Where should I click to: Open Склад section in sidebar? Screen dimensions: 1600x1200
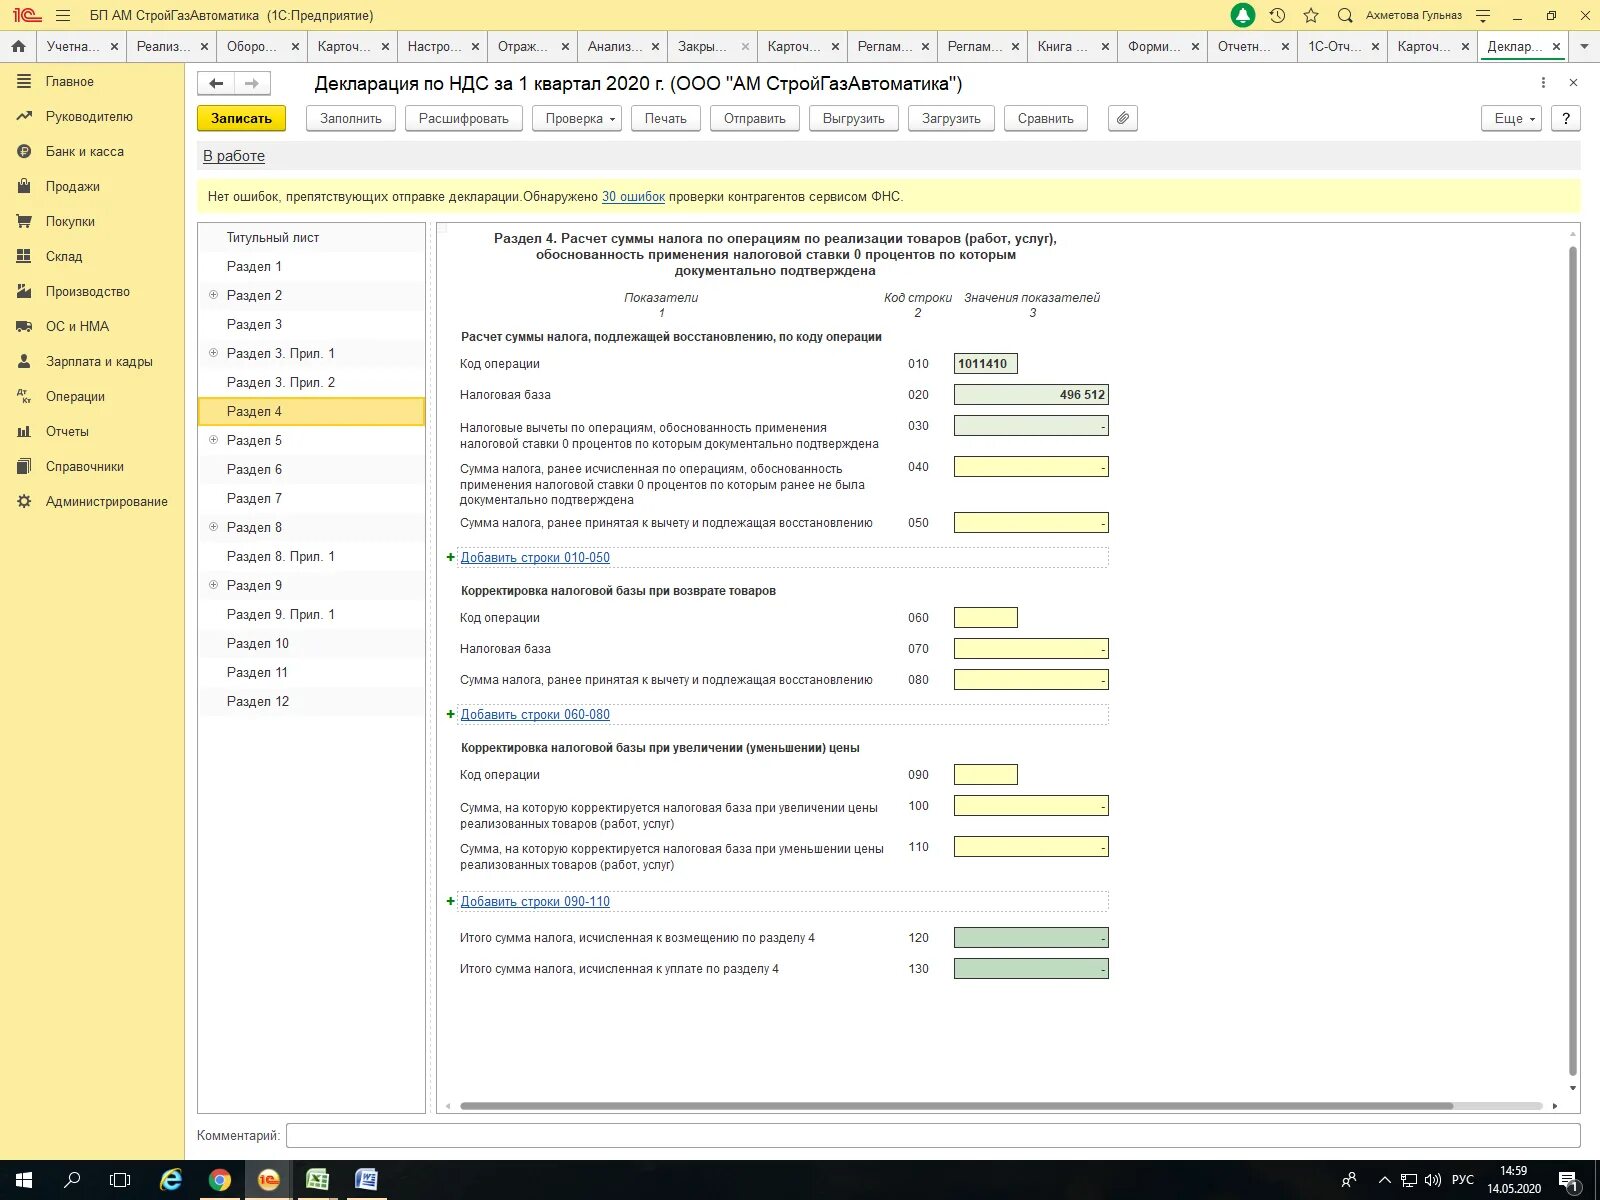(x=64, y=256)
